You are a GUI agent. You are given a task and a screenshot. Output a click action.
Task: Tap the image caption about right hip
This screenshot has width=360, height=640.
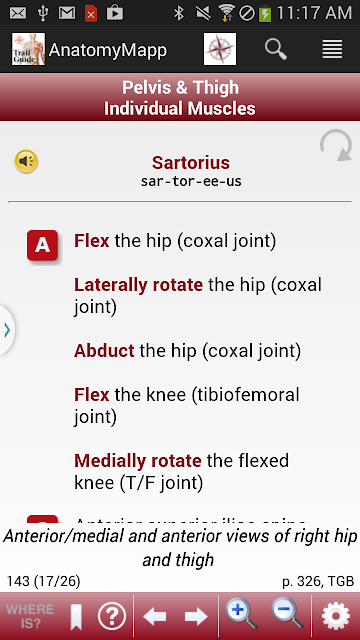[x=180, y=548]
